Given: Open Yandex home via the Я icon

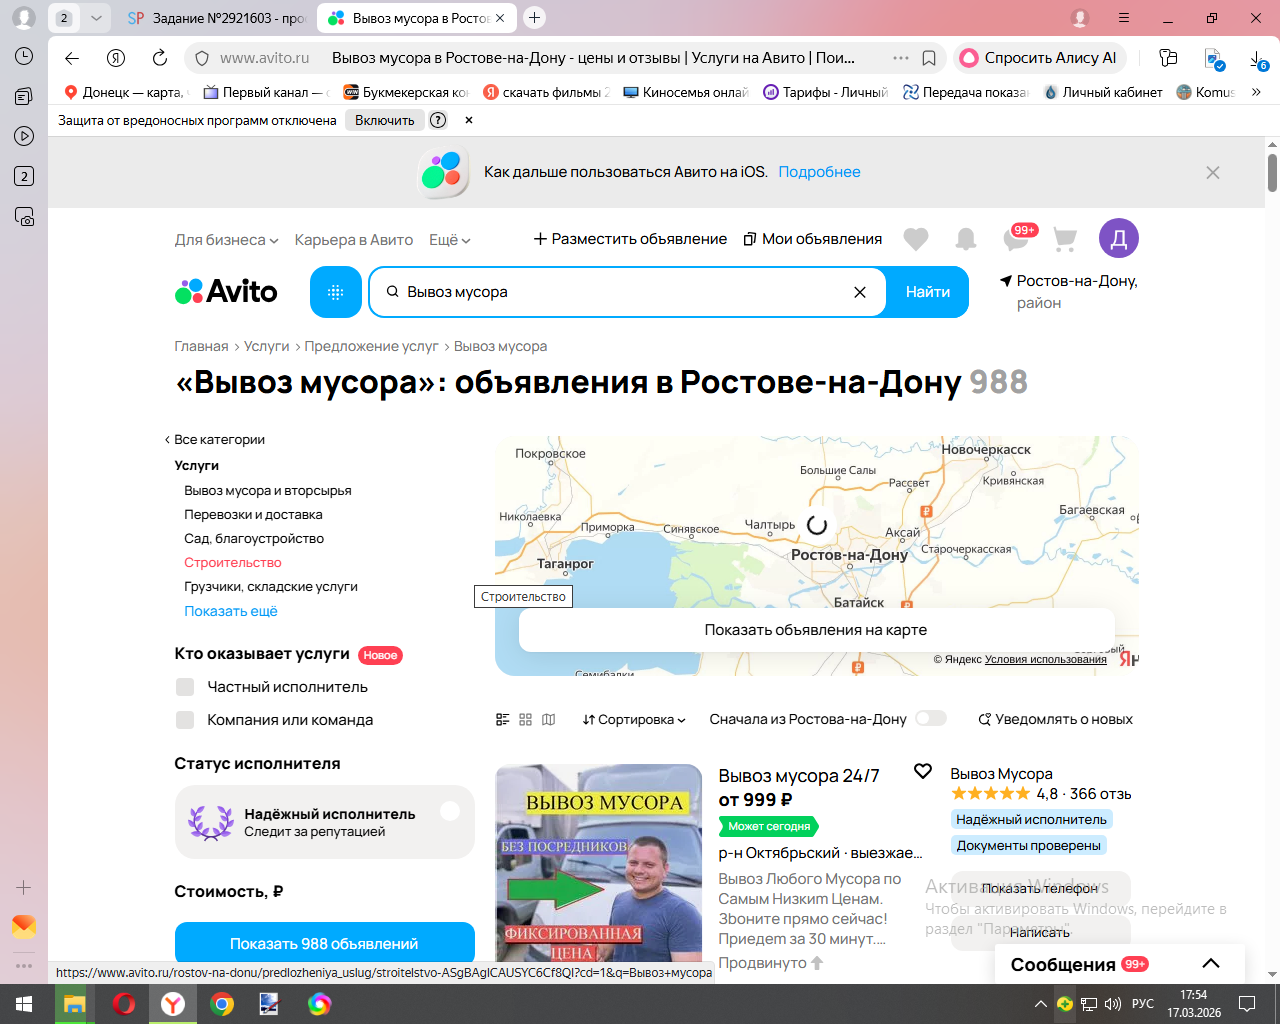Looking at the screenshot, I should coord(116,58).
